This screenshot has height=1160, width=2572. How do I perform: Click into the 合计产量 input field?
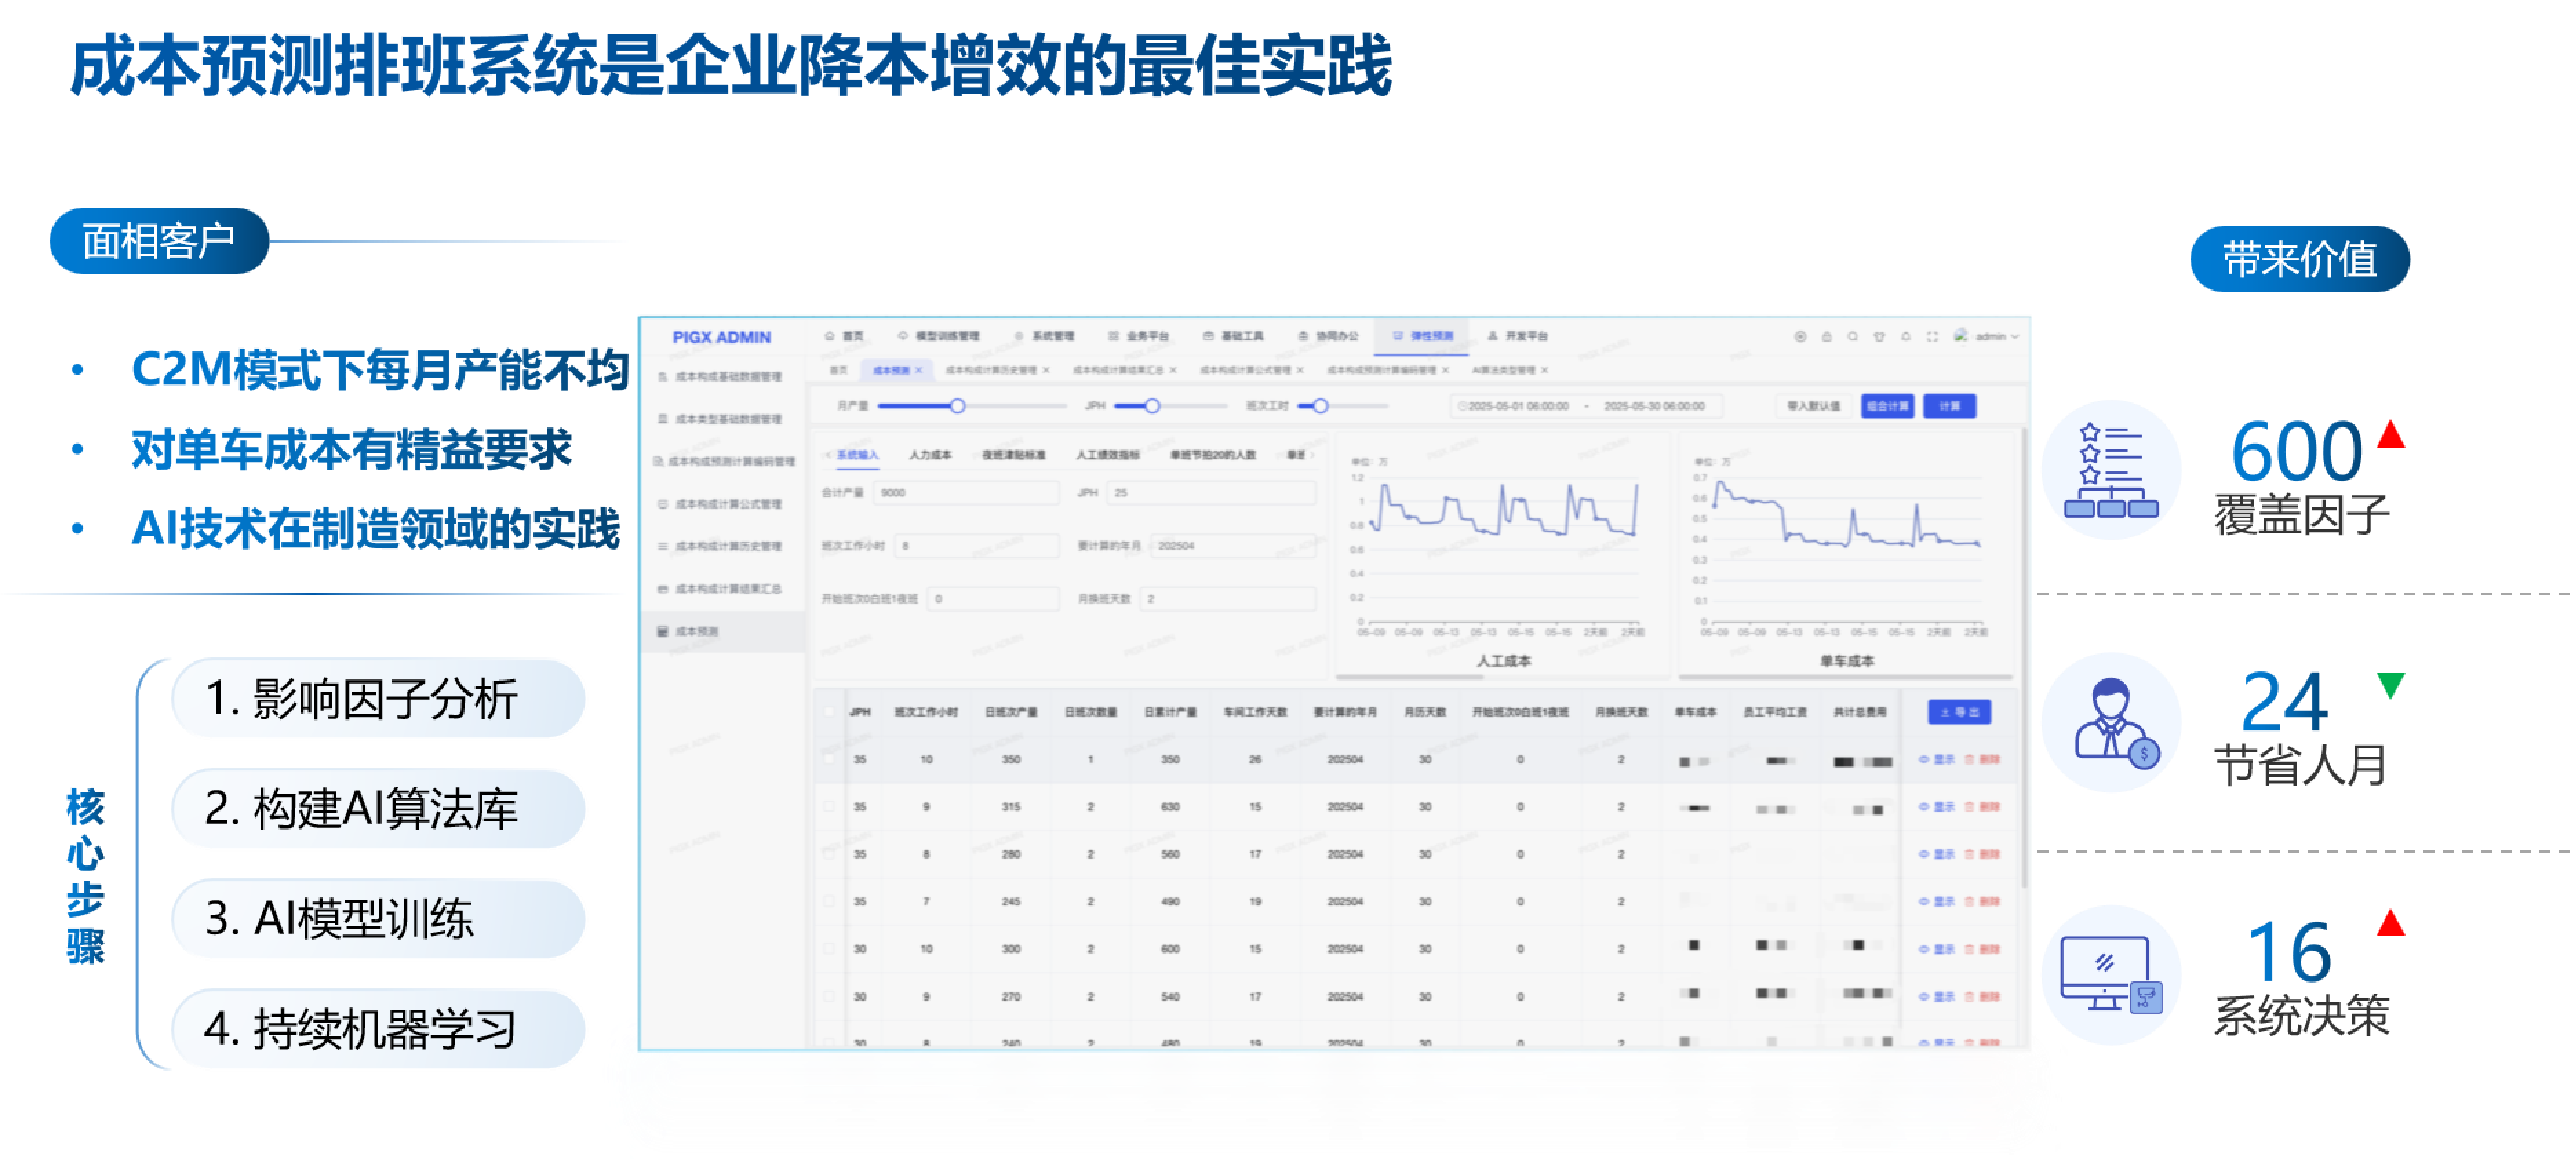pos(965,492)
